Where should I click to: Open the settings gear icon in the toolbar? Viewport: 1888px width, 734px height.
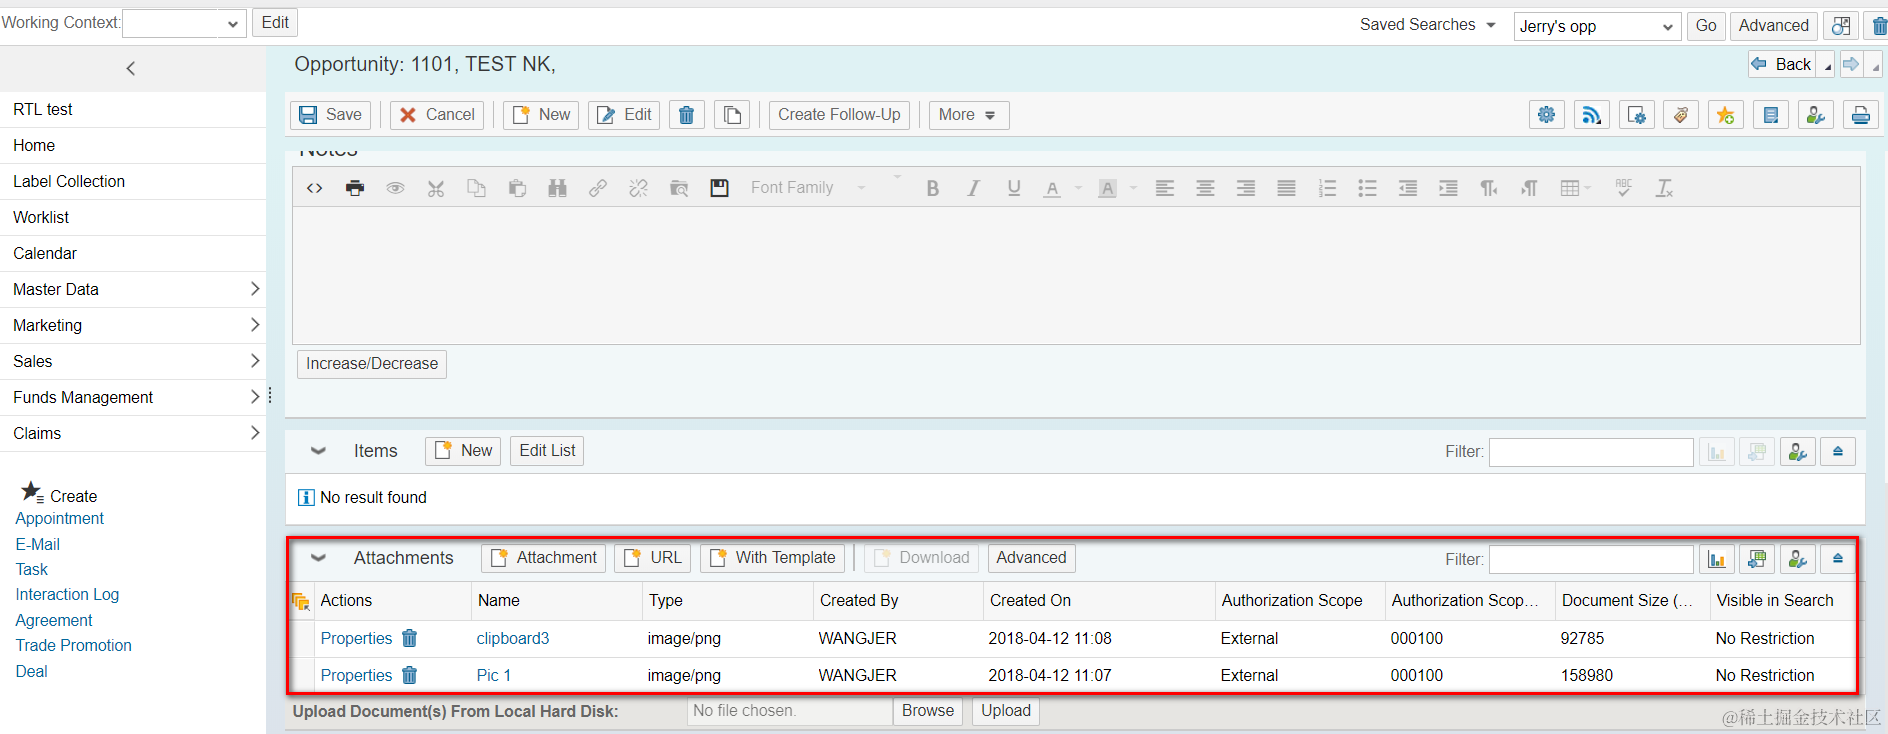pos(1547,115)
